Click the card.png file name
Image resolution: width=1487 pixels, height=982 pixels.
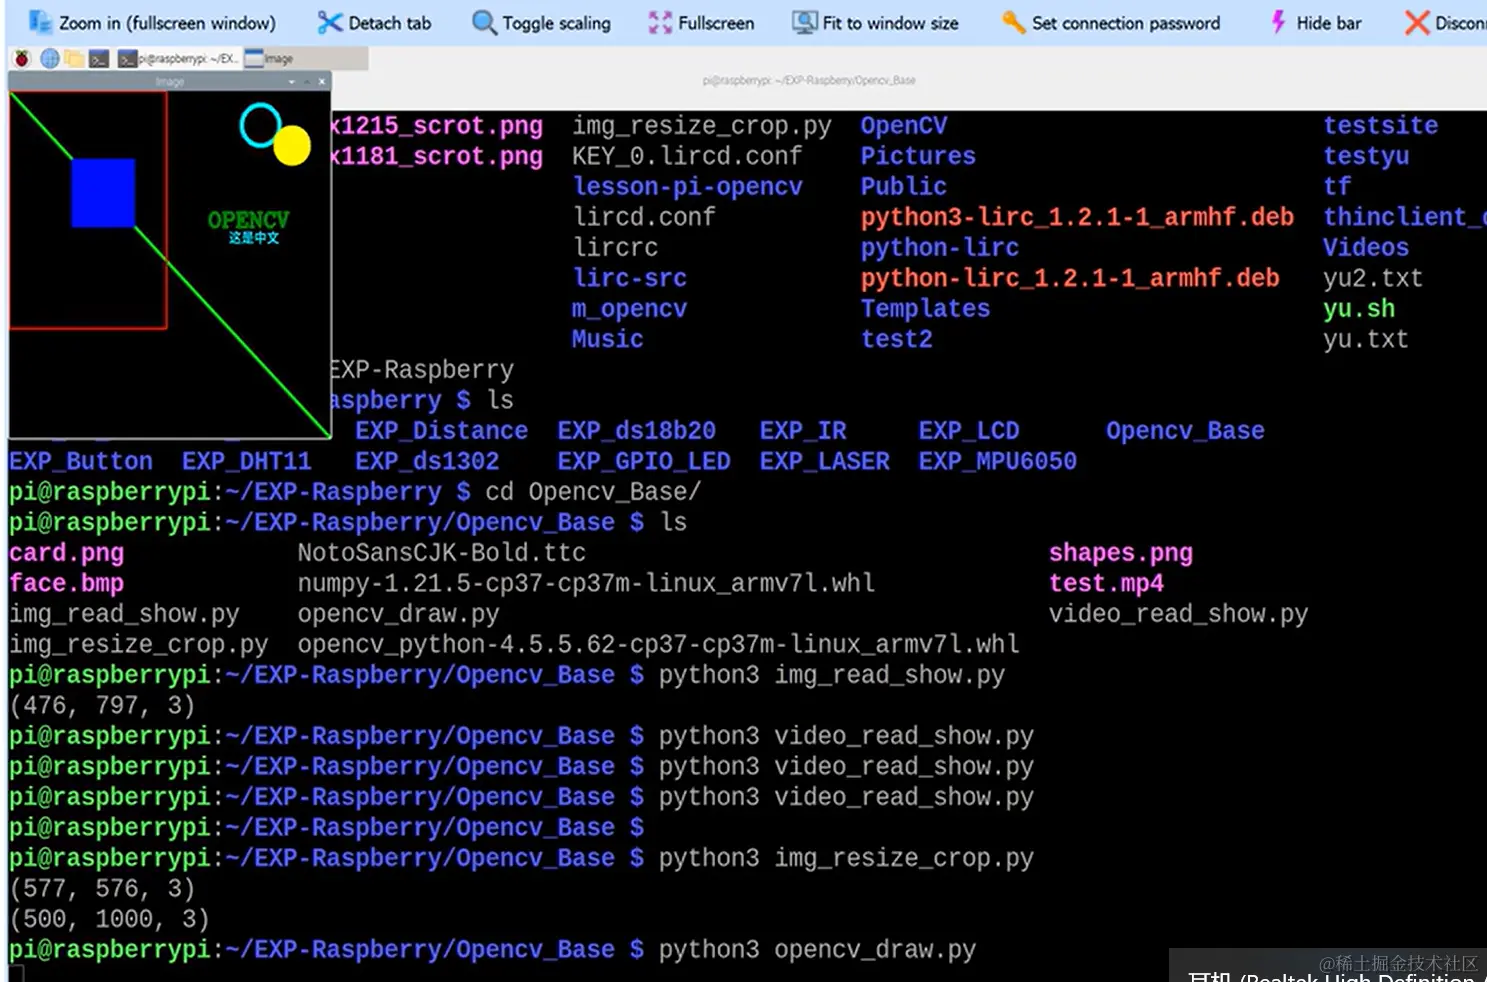(67, 553)
